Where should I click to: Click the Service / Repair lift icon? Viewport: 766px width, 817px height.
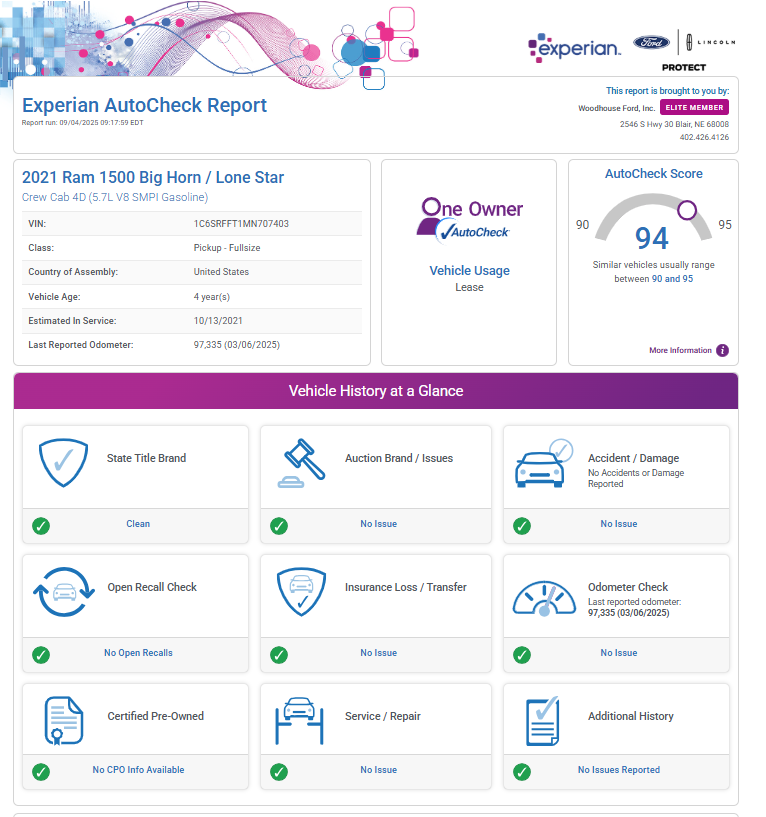tap(303, 721)
